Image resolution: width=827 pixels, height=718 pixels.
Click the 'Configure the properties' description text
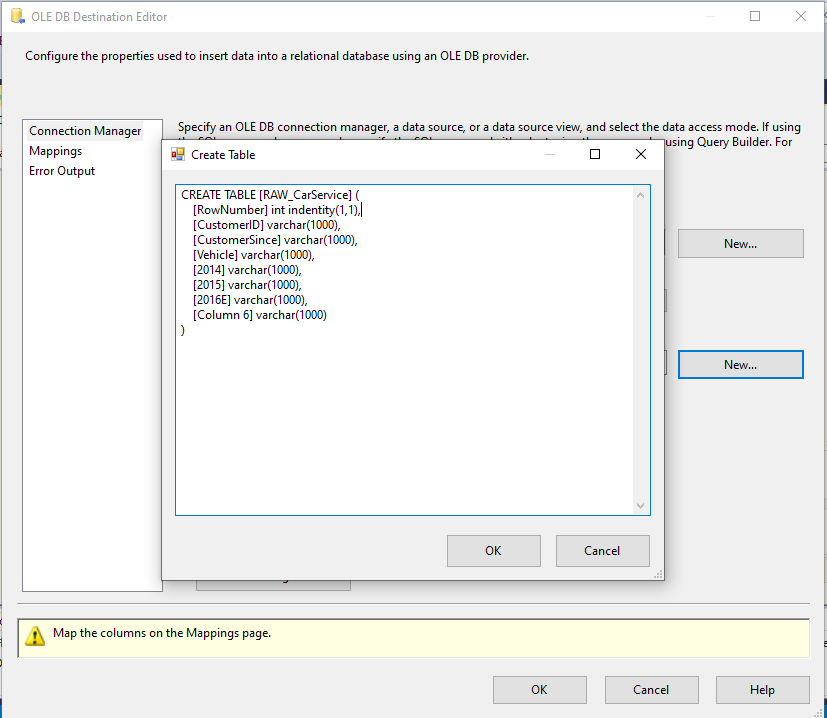click(277, 56)
